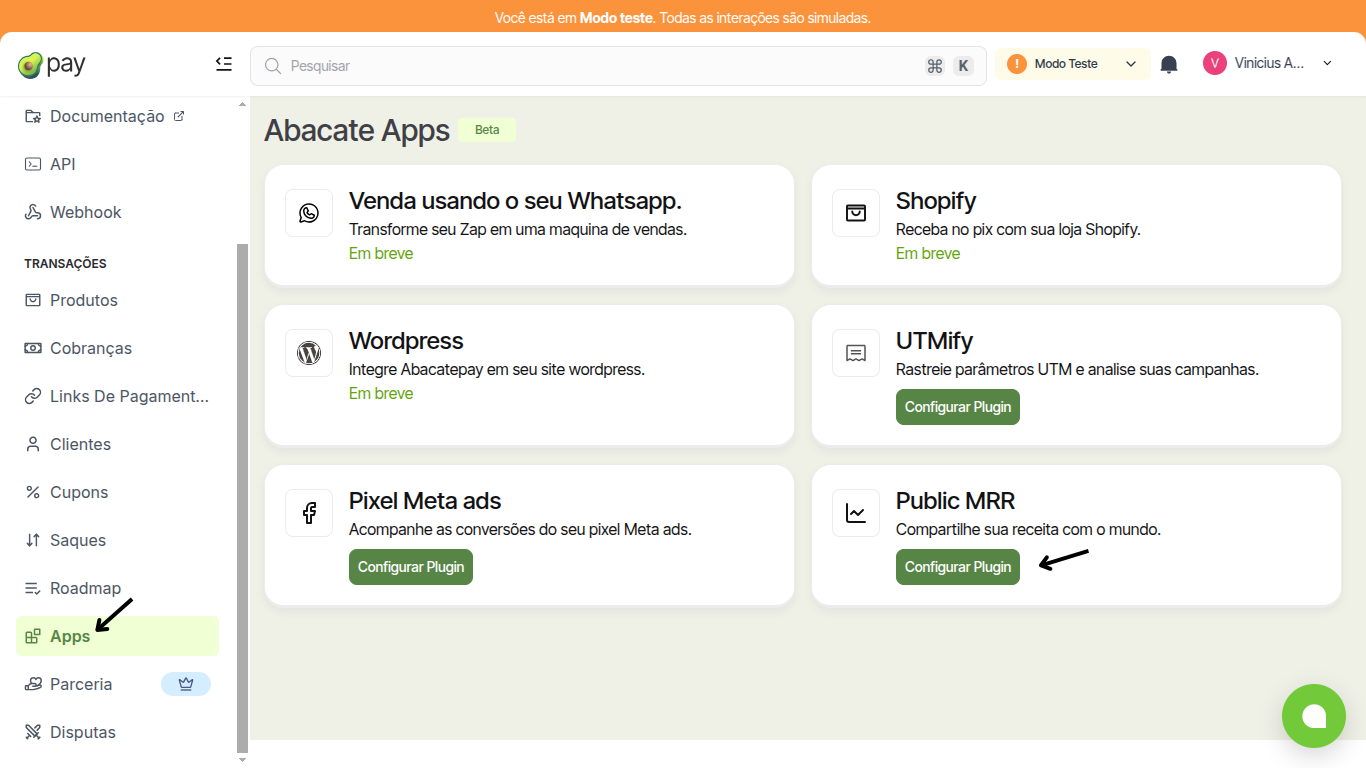
Task: Open the support chat bubble
Action: (1314, 716)
